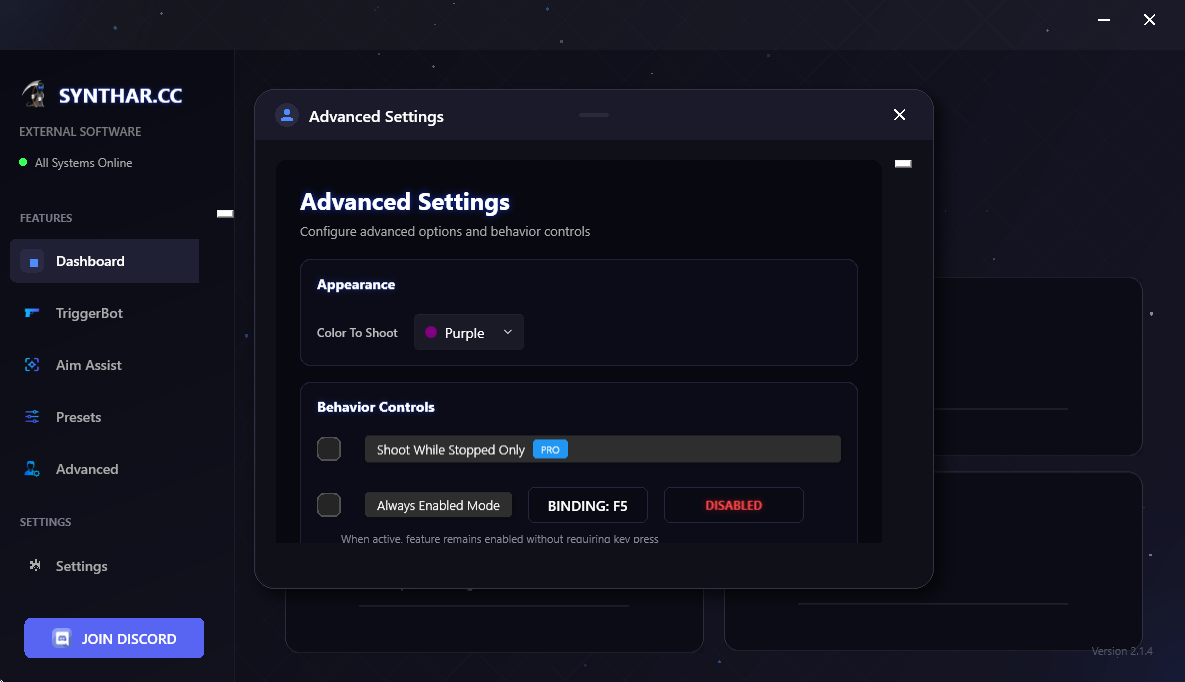Click the red DISABLED status button

(733, 505)
